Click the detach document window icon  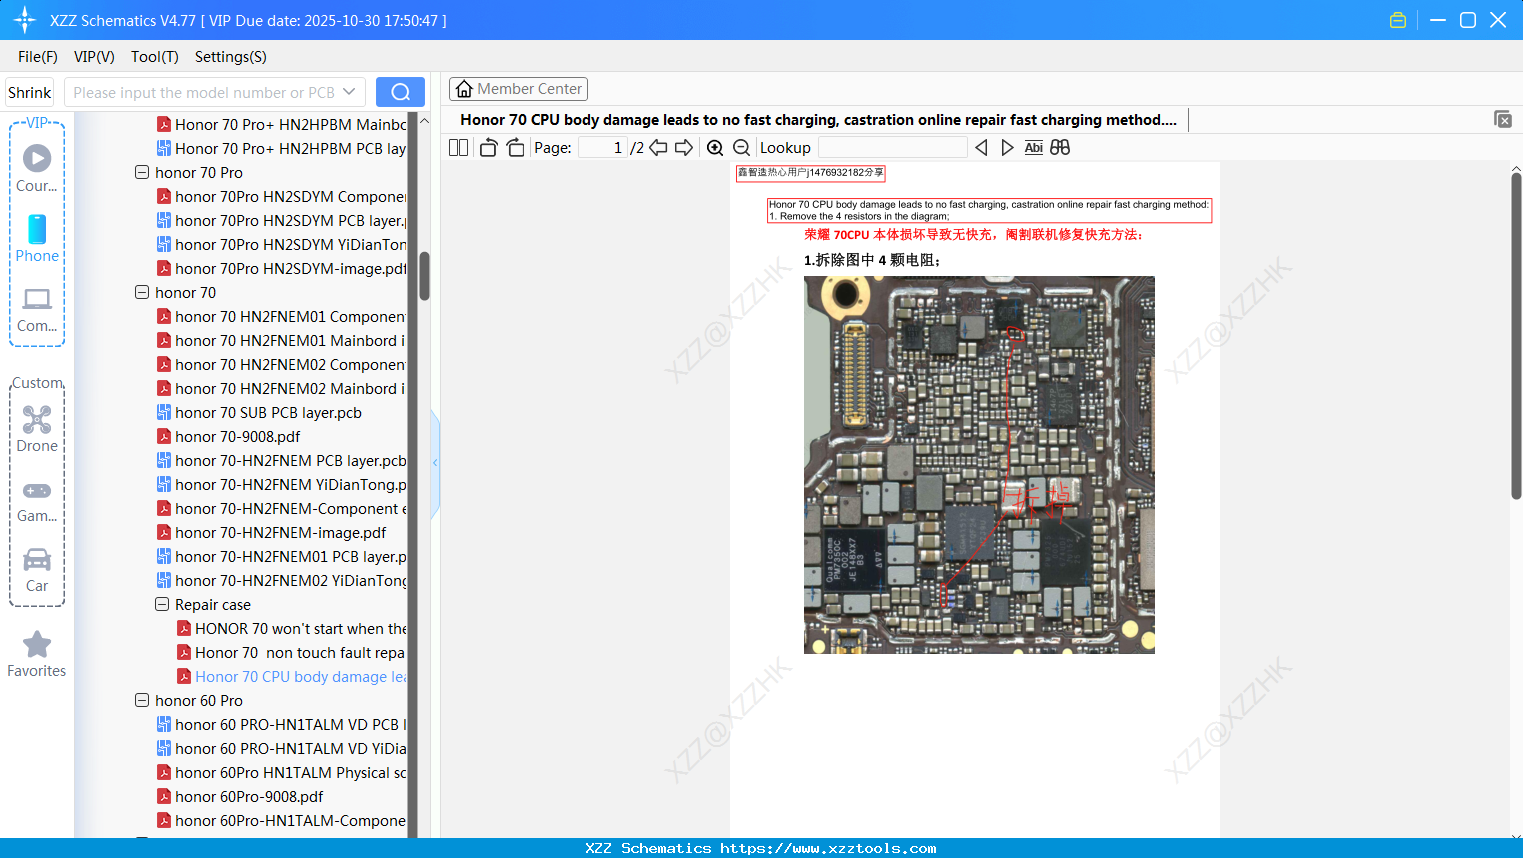(1503, 119)
